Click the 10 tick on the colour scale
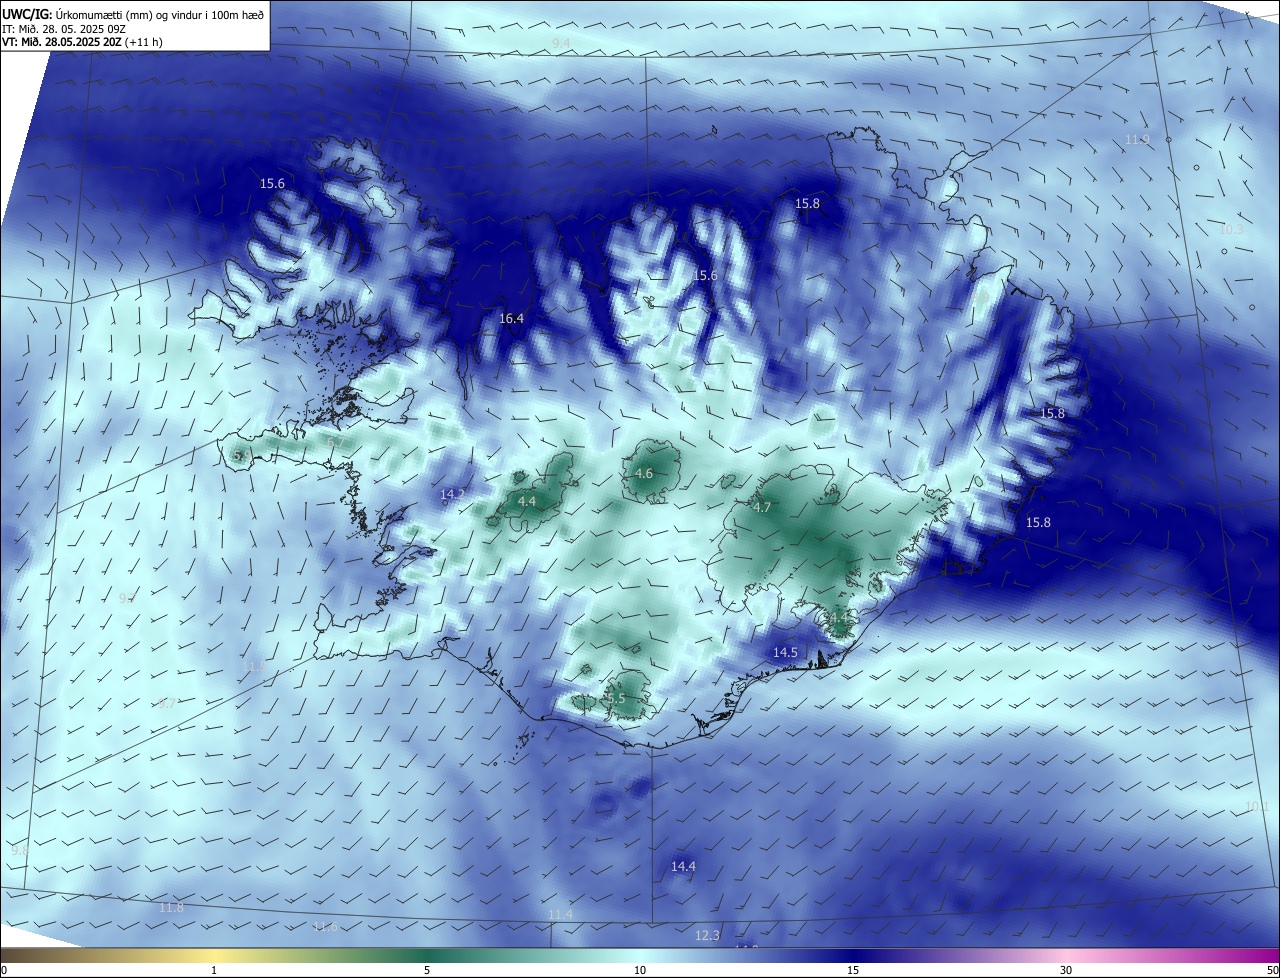This screenshot has width=1280, height=978. pos(640,971)
